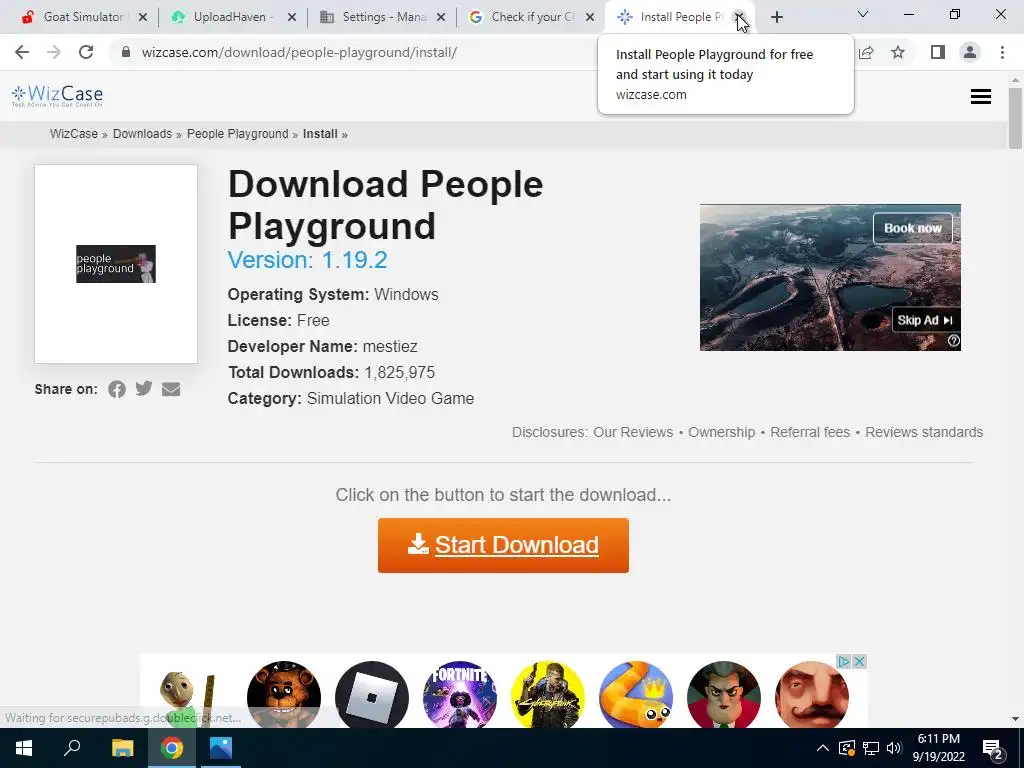This screenshot has width=1024, height=768.
Task: Open Chrome's three-dot menu
Action: [x=1002, y=52]
